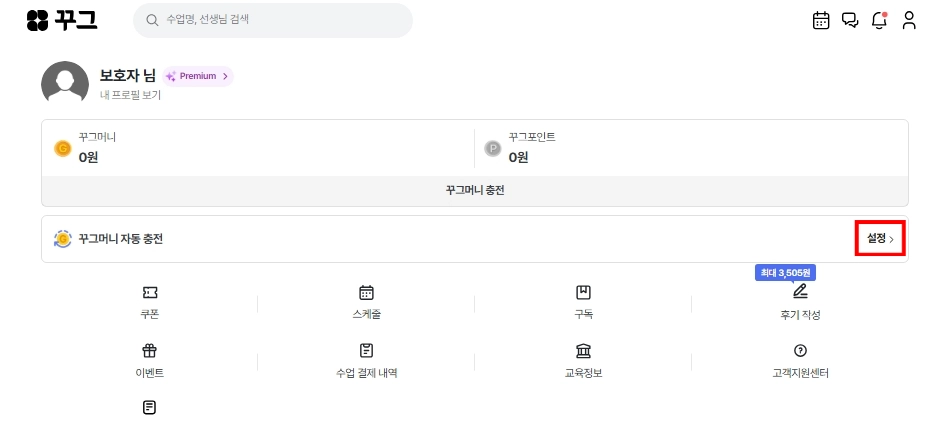Image resolution: width=936 pixels, height=425 pixels.
Task: Open the chat messages icon
Action: tap(850, 20)
